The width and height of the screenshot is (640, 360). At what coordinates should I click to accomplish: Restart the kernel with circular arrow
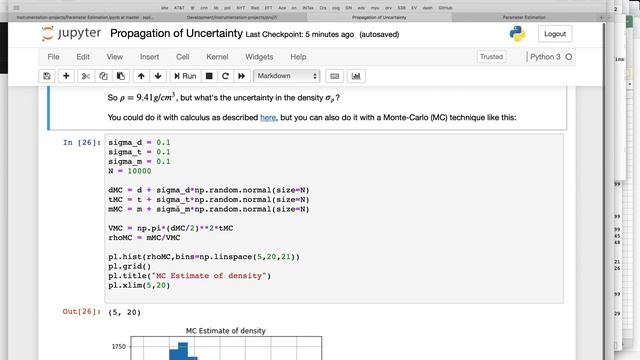225,76
